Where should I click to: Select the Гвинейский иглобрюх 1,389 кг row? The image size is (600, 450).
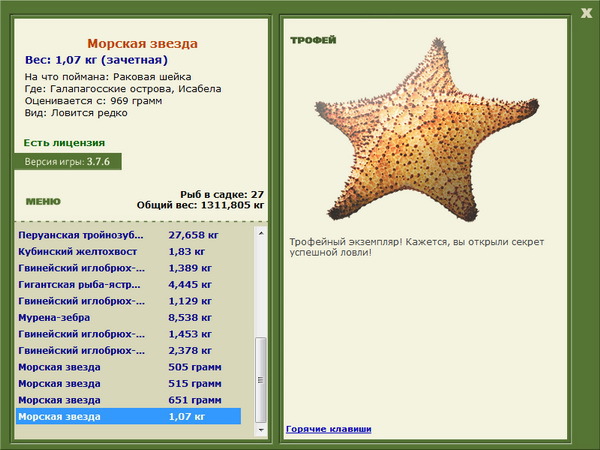point(129,268)
